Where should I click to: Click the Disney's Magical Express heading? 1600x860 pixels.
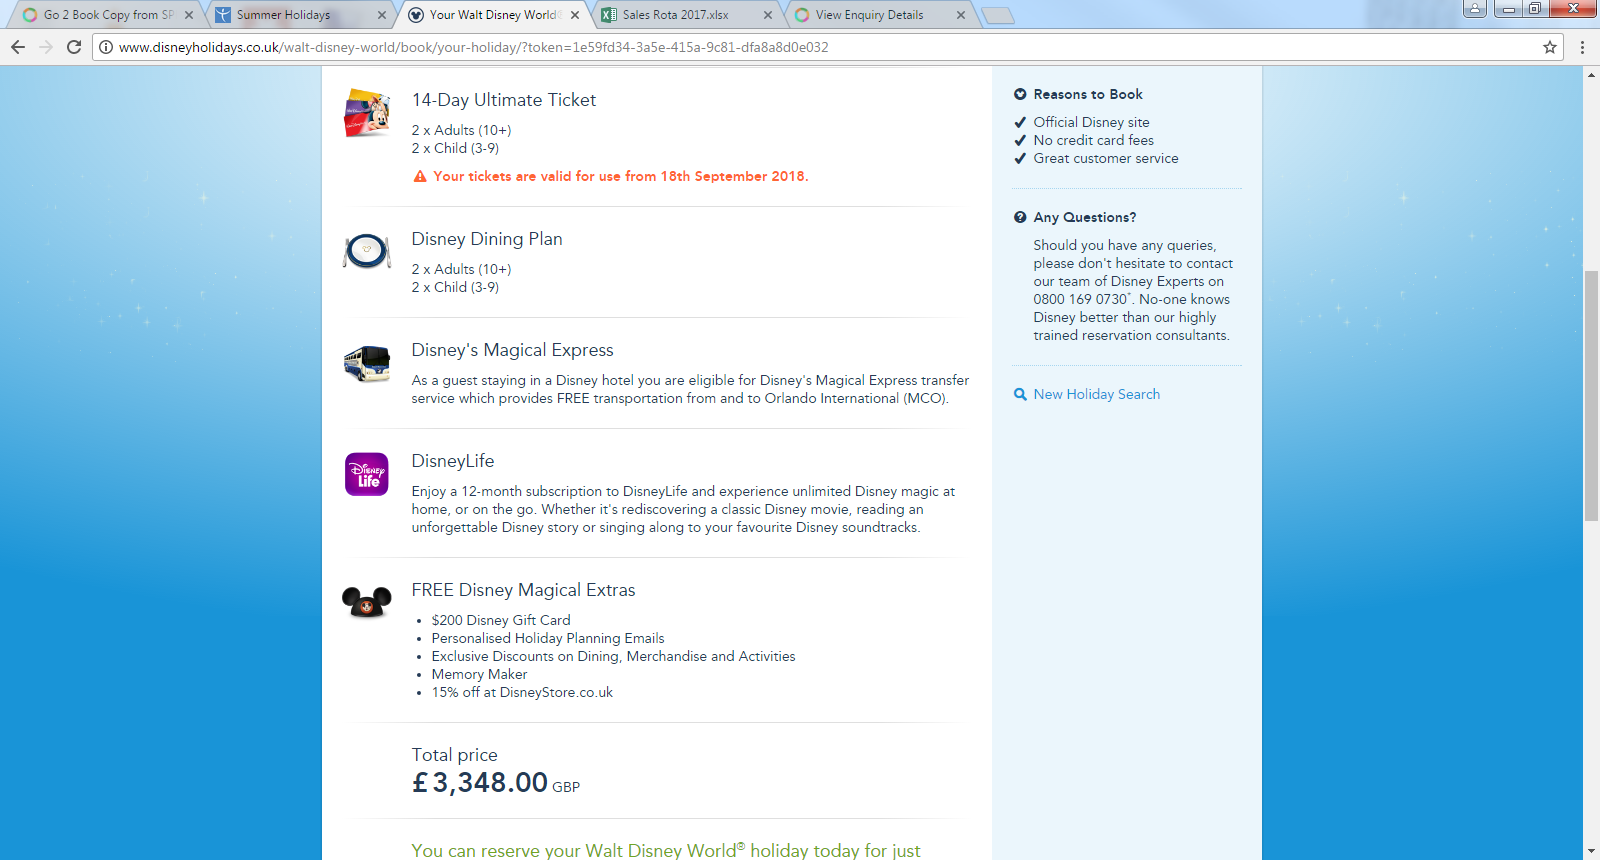tap(512, 350)
